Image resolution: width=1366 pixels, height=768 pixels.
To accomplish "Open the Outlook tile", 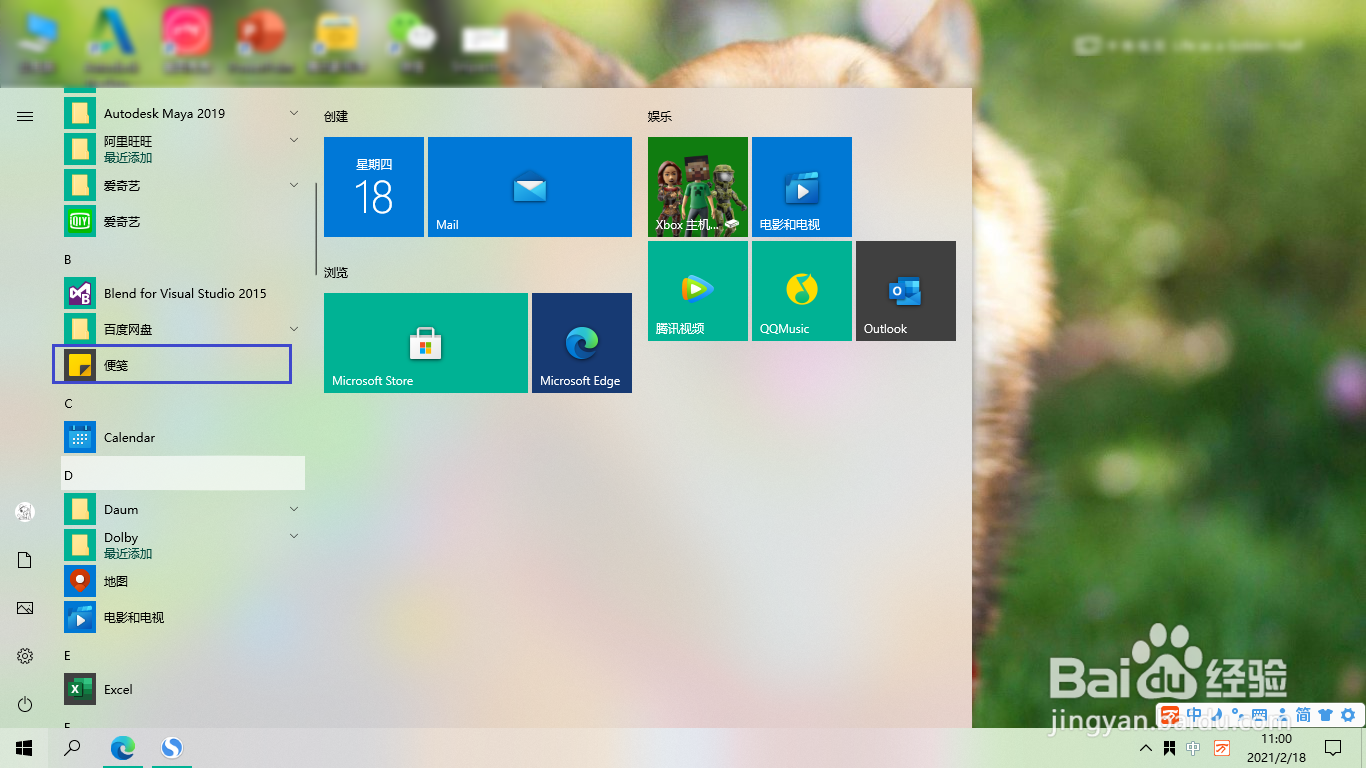I will click(x=906, y=291).
